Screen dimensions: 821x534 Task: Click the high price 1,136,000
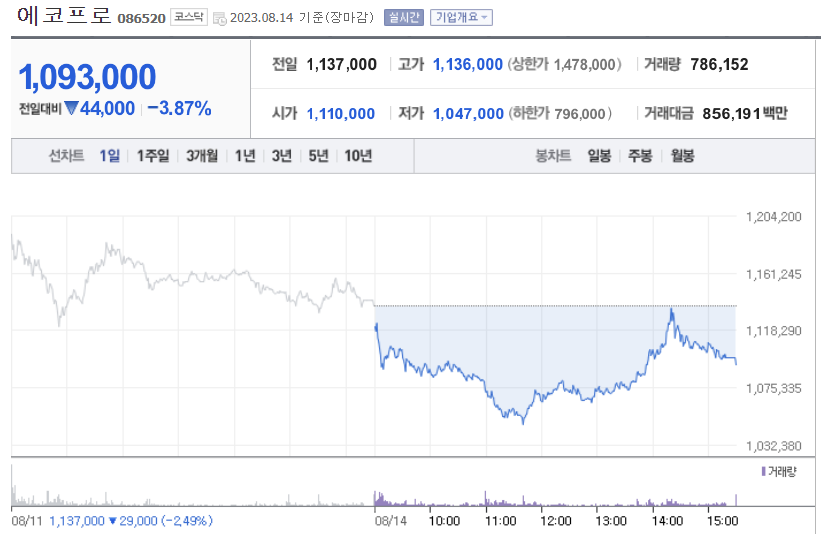click(x=468, y=64)
